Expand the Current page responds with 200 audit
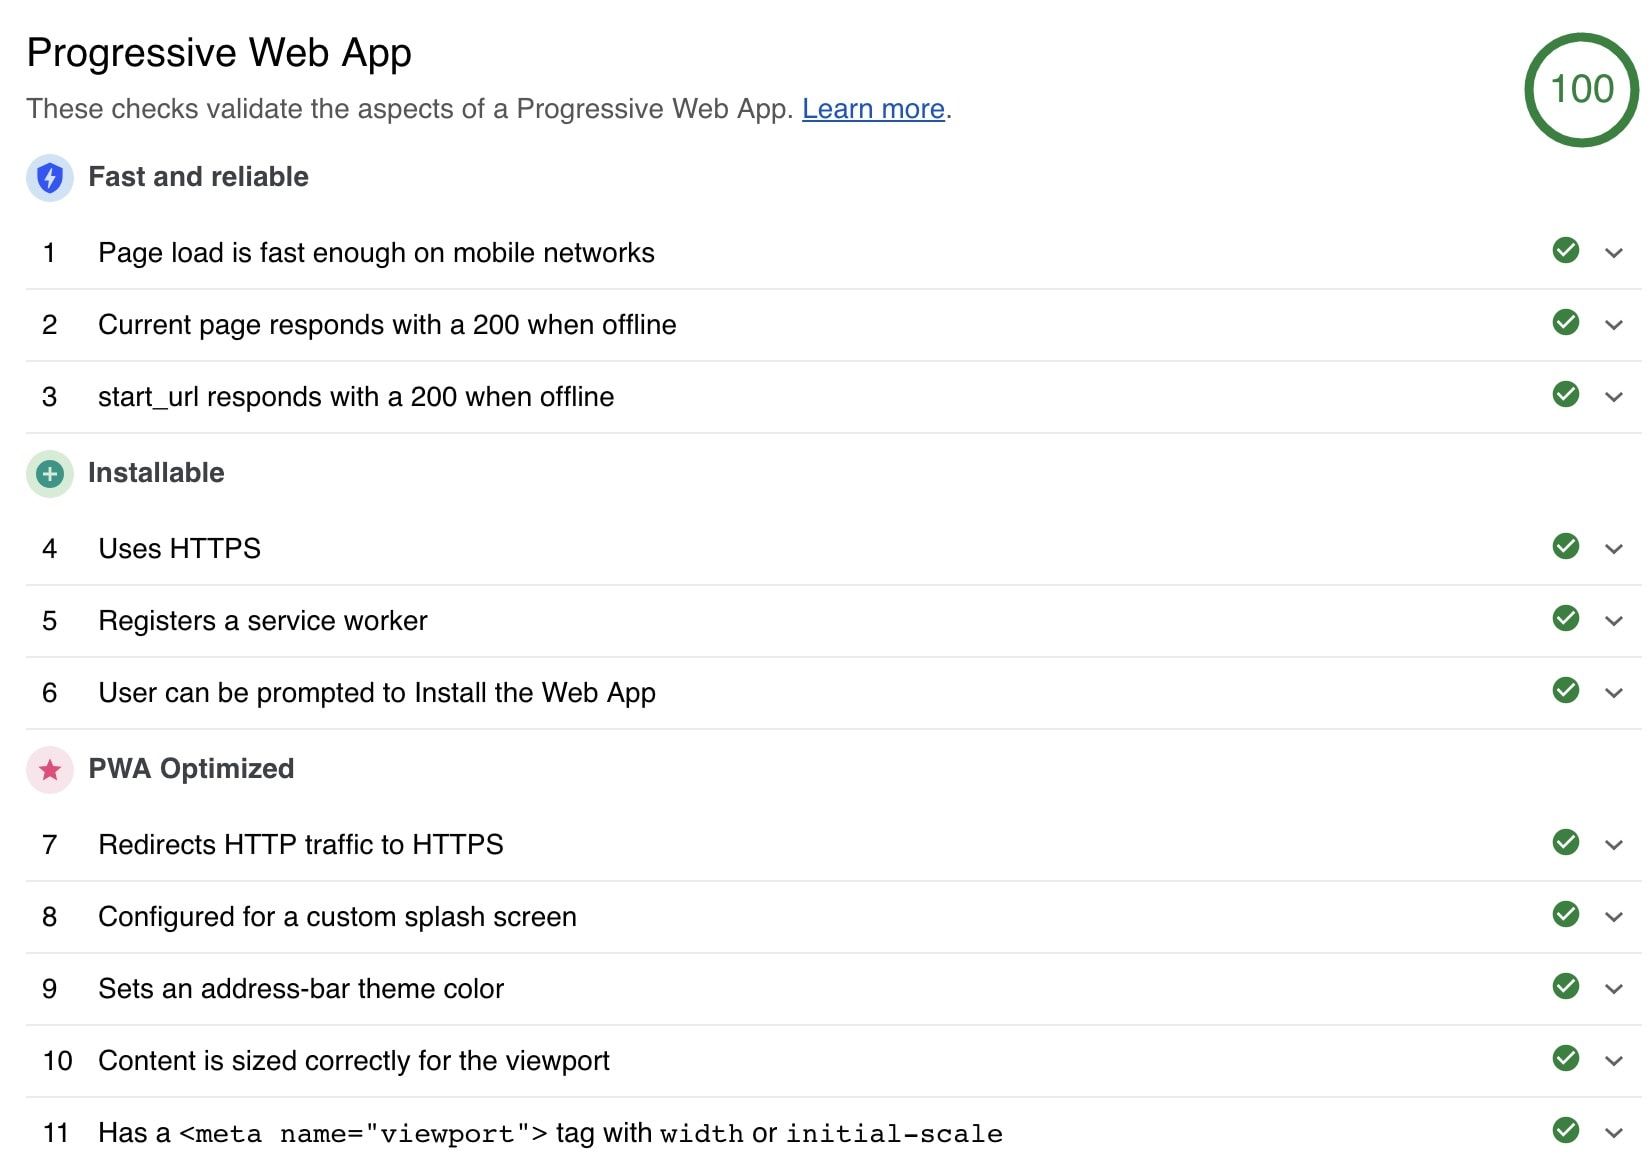 click(x=1613, y=325)
